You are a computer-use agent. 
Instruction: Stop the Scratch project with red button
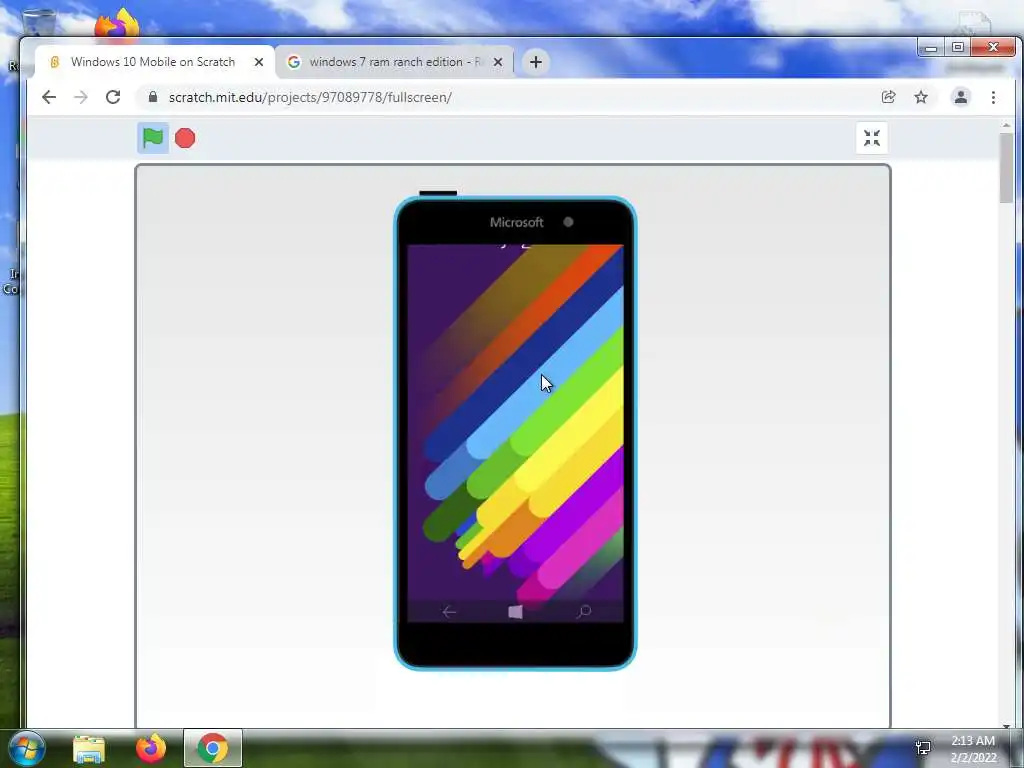click(185, 138)
